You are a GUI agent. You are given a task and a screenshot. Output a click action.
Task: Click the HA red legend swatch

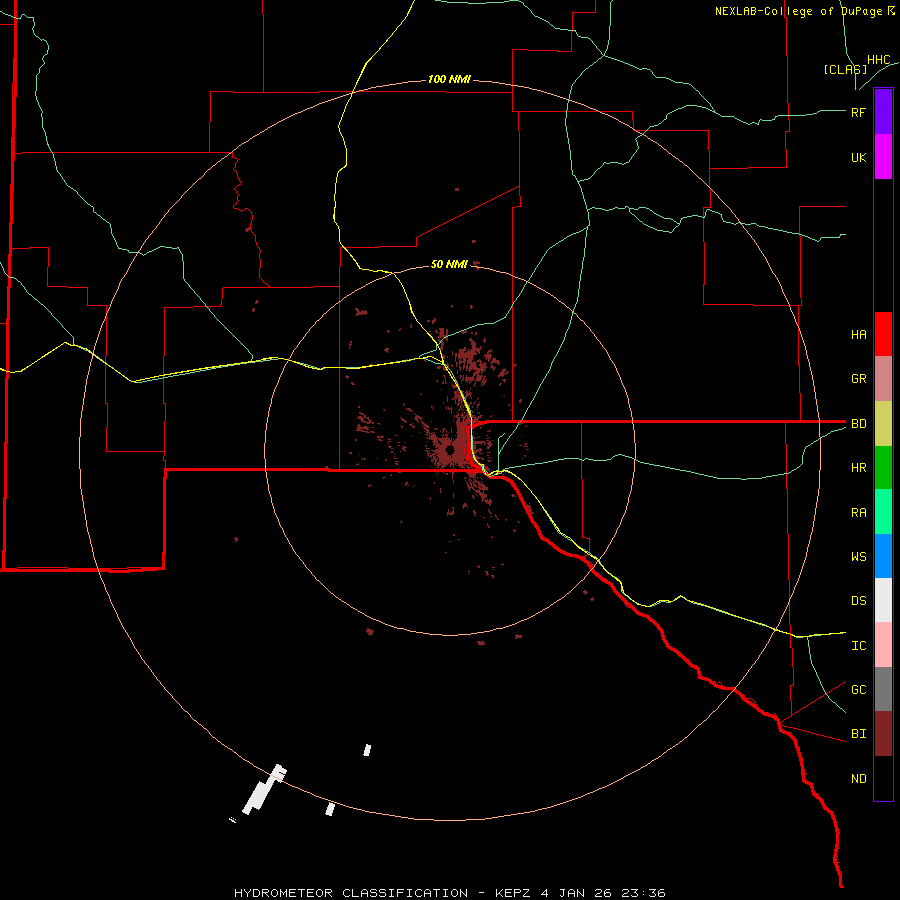(x=883, y=334)
